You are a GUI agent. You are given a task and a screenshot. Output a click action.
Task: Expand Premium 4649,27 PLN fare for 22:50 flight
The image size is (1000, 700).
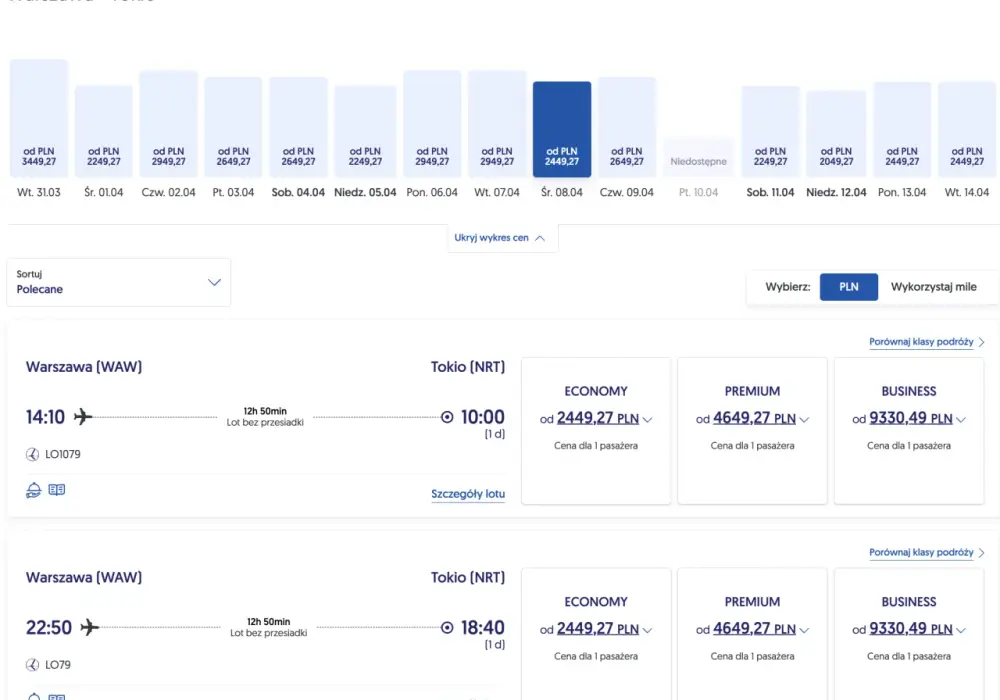point(752,629)
